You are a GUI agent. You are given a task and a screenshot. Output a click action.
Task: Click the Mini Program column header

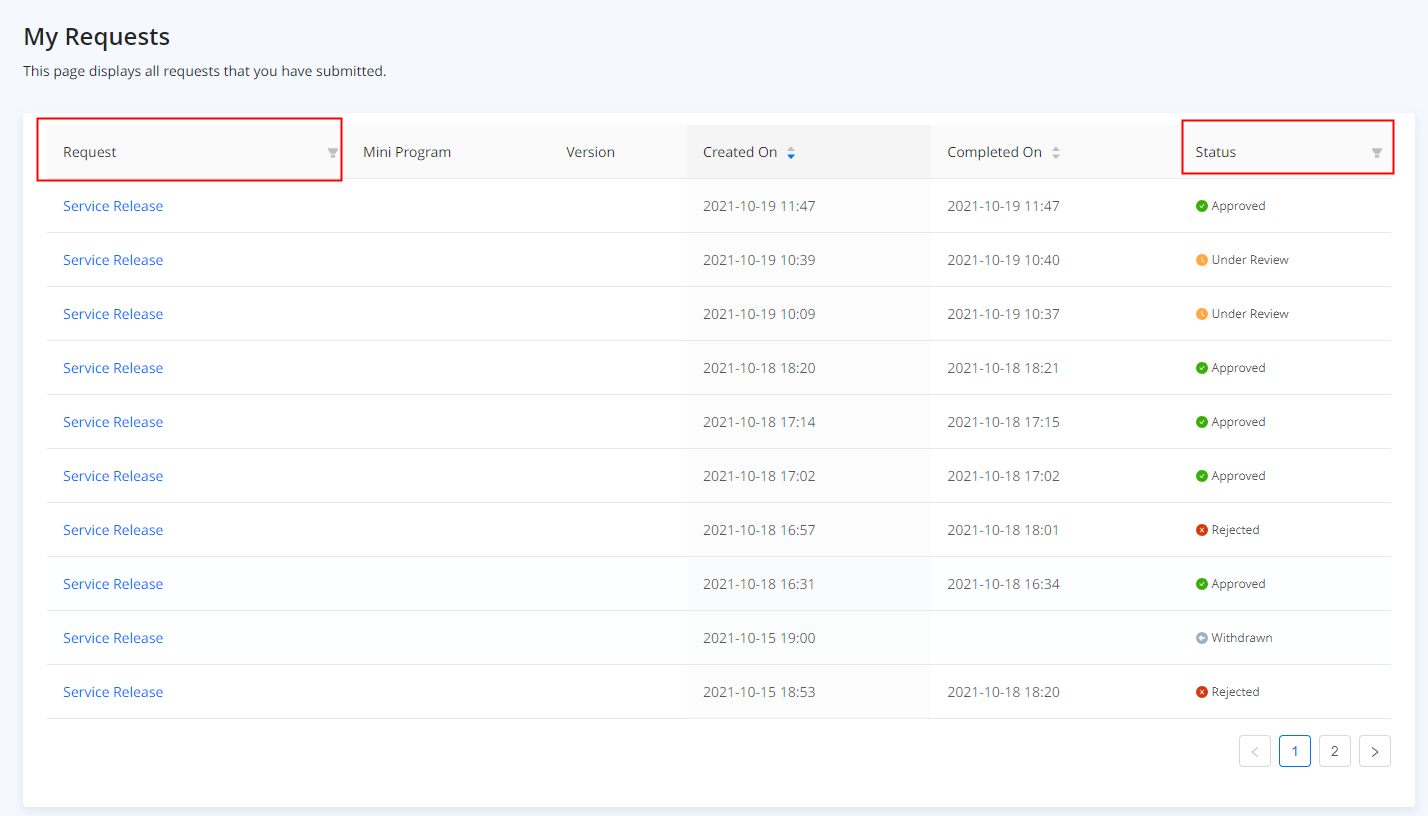407,153
